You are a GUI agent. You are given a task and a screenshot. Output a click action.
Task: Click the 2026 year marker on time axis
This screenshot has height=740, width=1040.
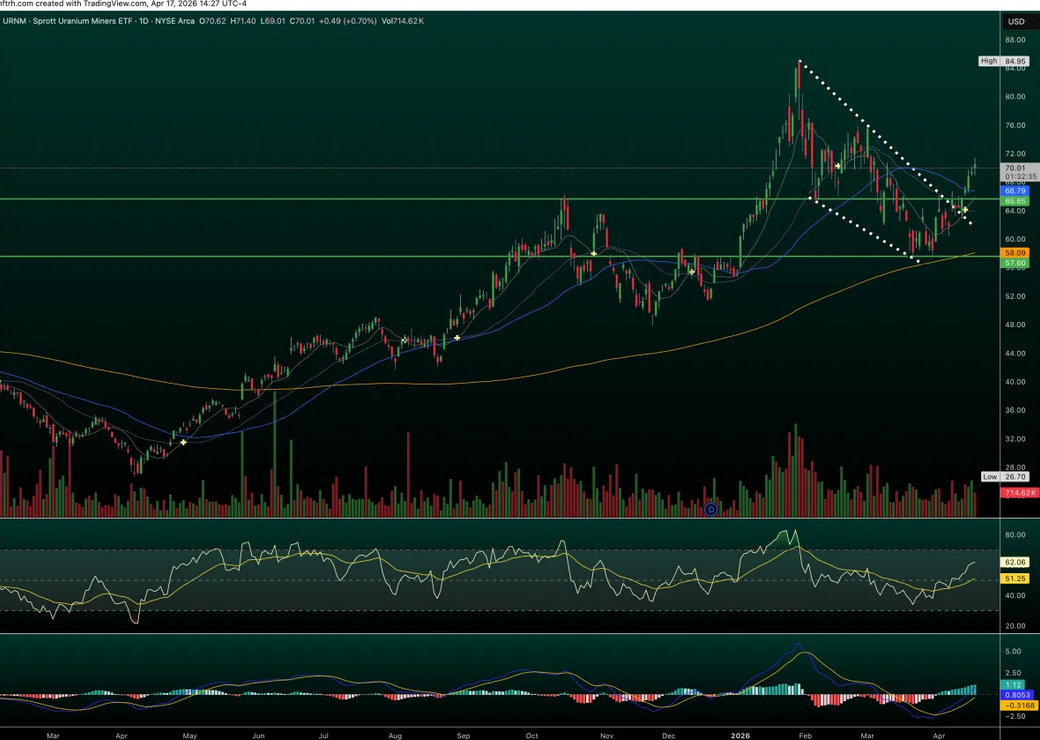pyautogui.click(x=741, y=733)
